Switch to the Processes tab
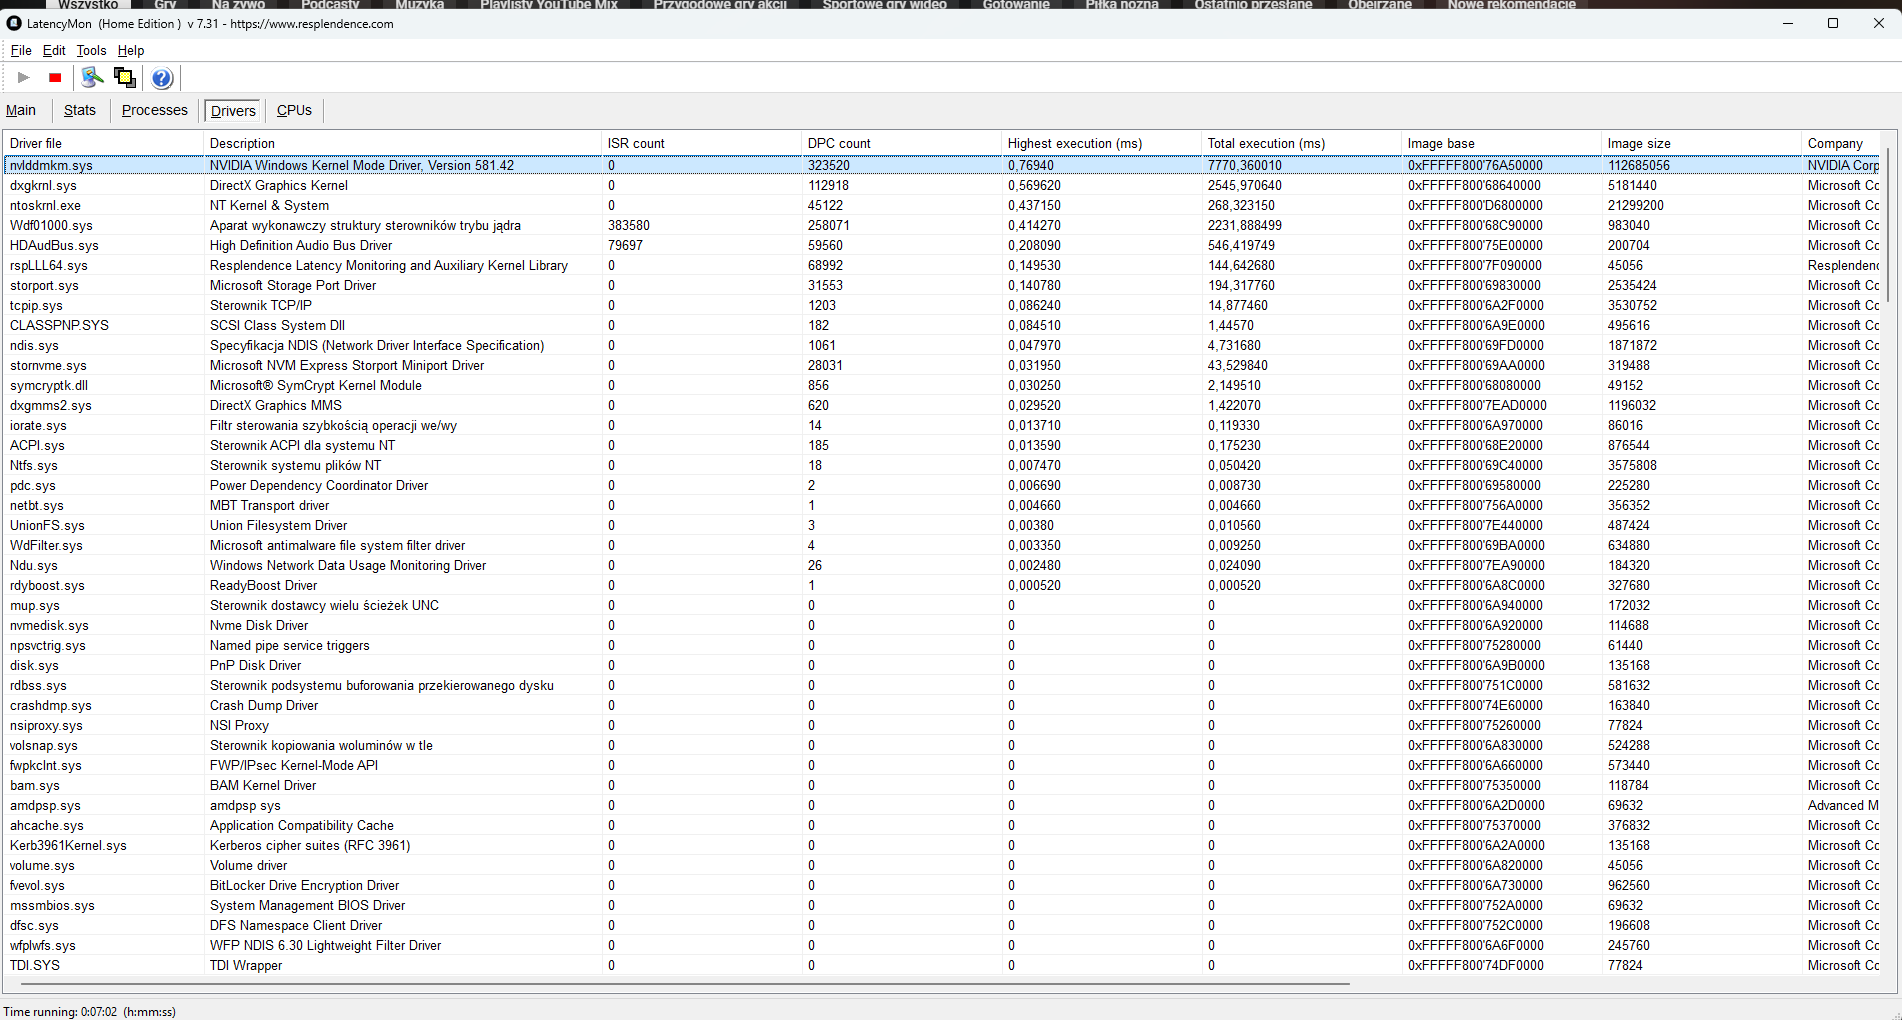1902x1020 pixels. (154, 110)
